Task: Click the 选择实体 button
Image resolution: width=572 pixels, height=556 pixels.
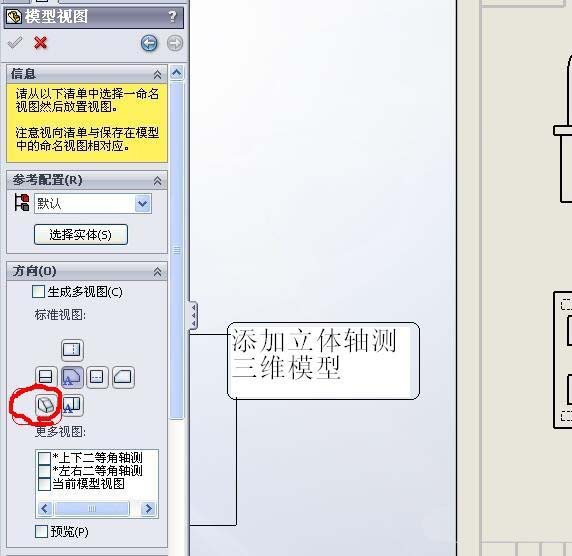Action: point(81,235)
